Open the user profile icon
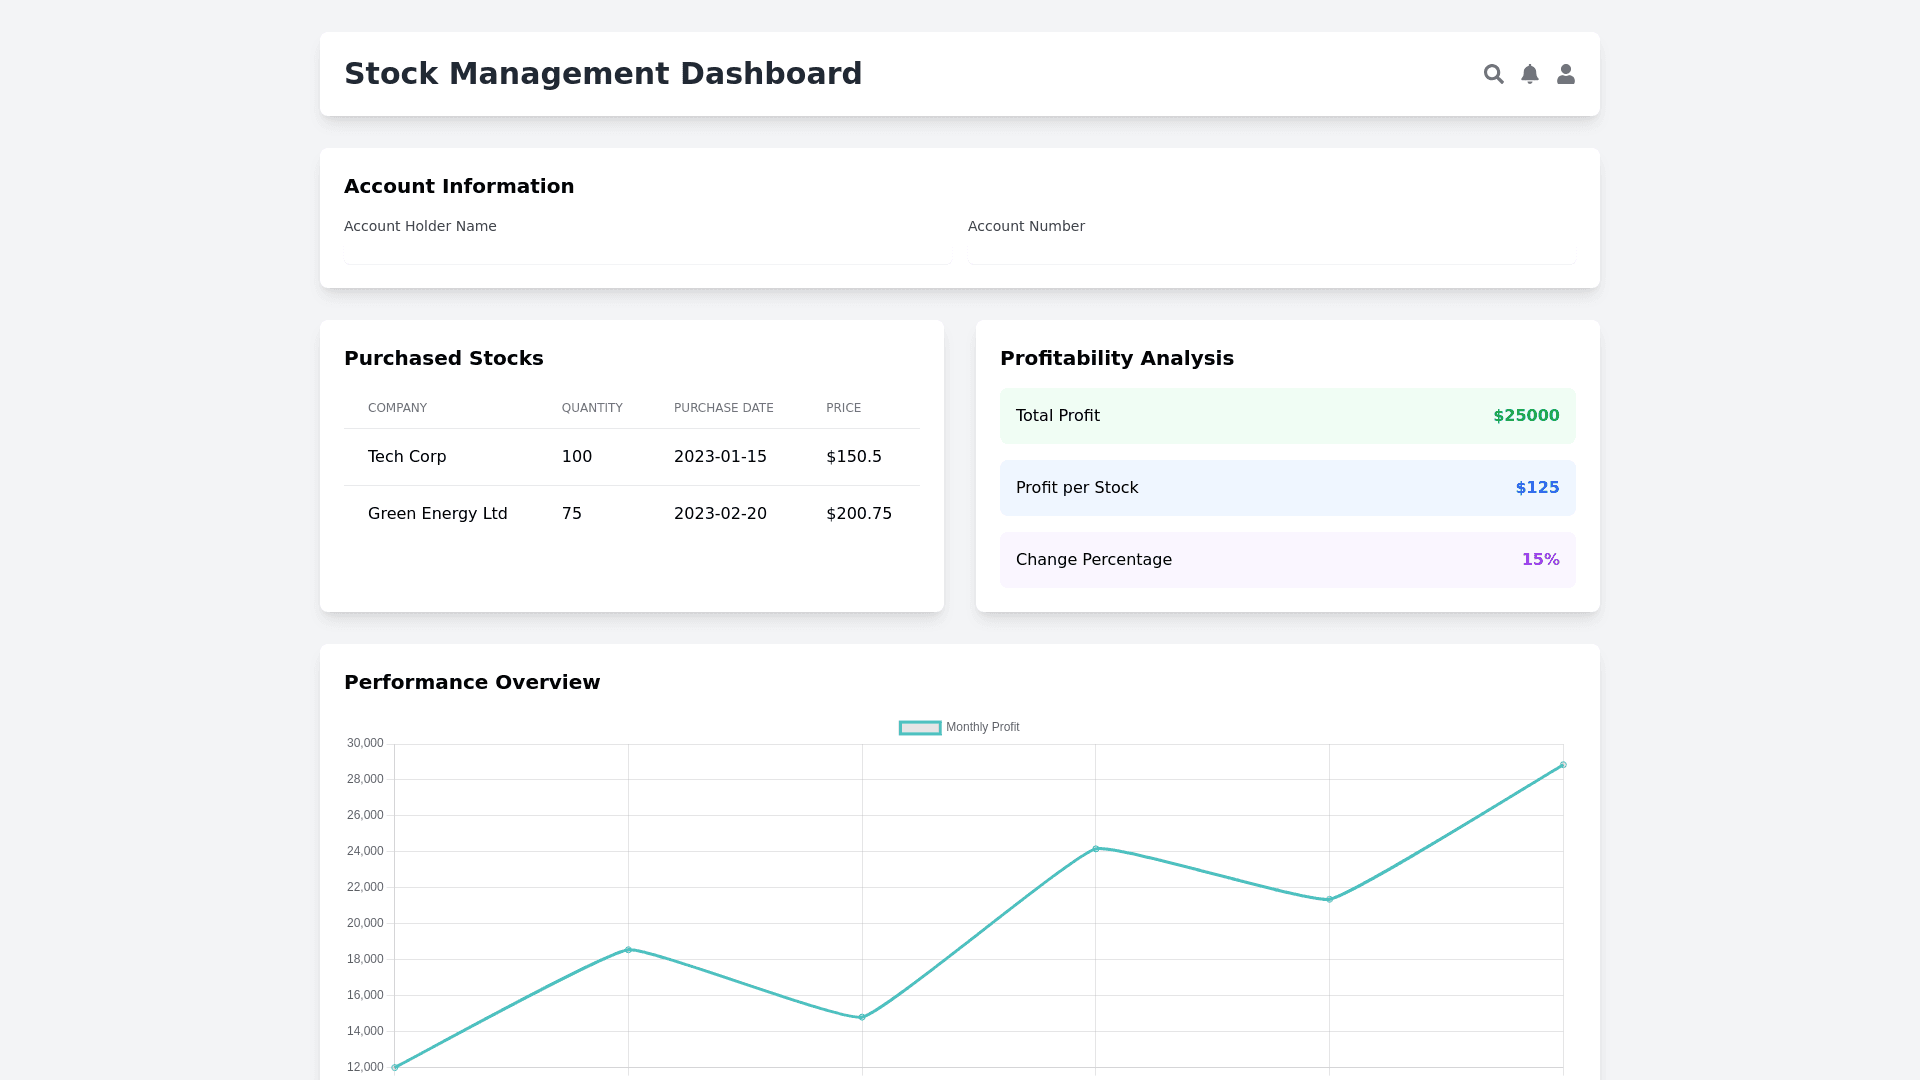This screenshot has height=1080, width=1920. (x=1565, y=74)
